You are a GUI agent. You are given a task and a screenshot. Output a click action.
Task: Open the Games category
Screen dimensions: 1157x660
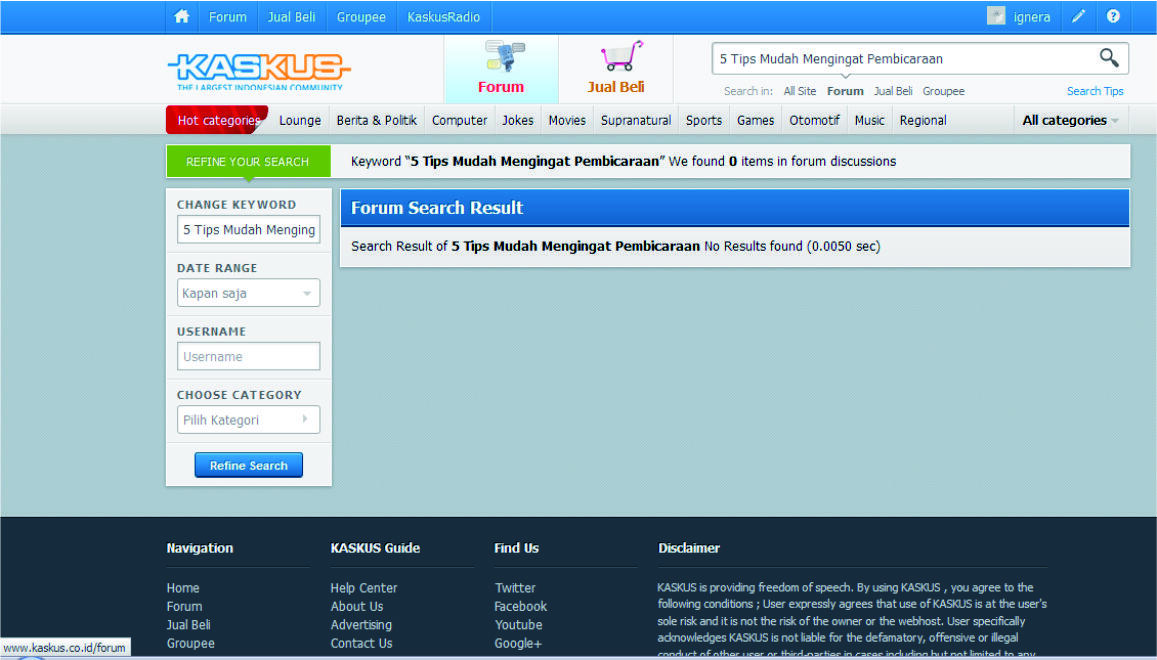tap(756, 120)
